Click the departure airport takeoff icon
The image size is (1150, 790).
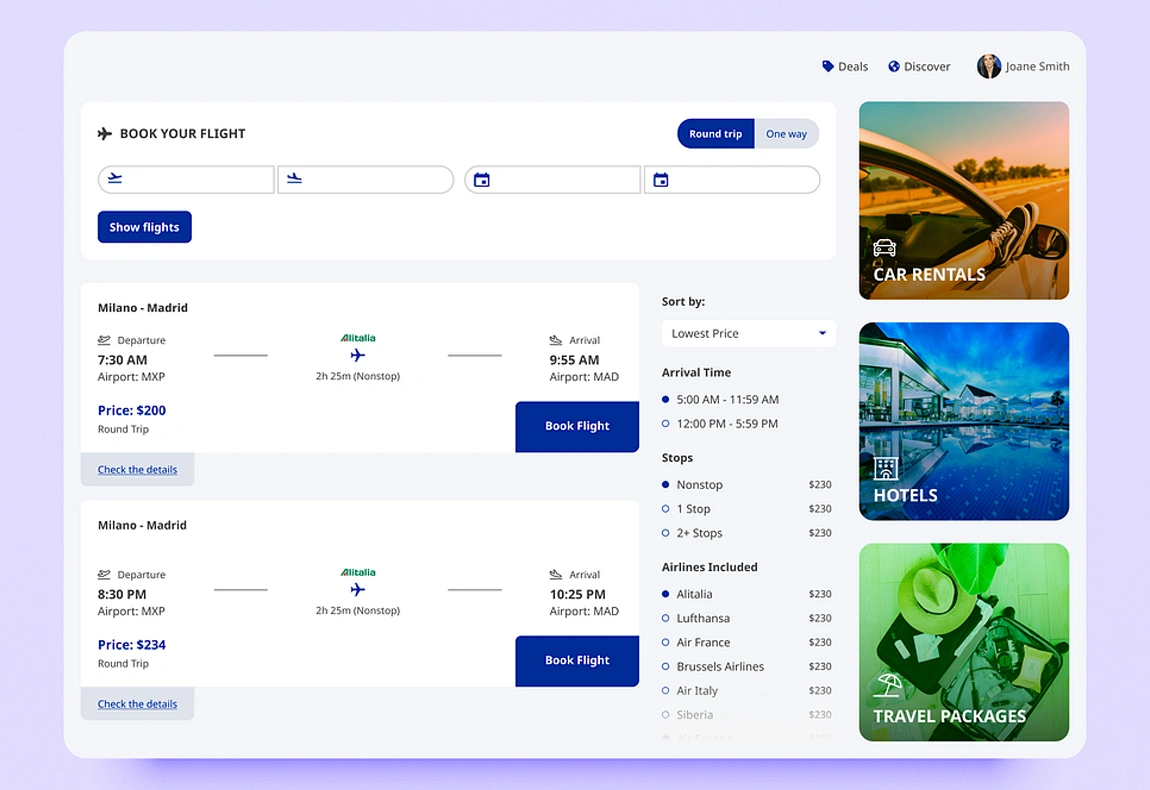click(x=114, y=179)
